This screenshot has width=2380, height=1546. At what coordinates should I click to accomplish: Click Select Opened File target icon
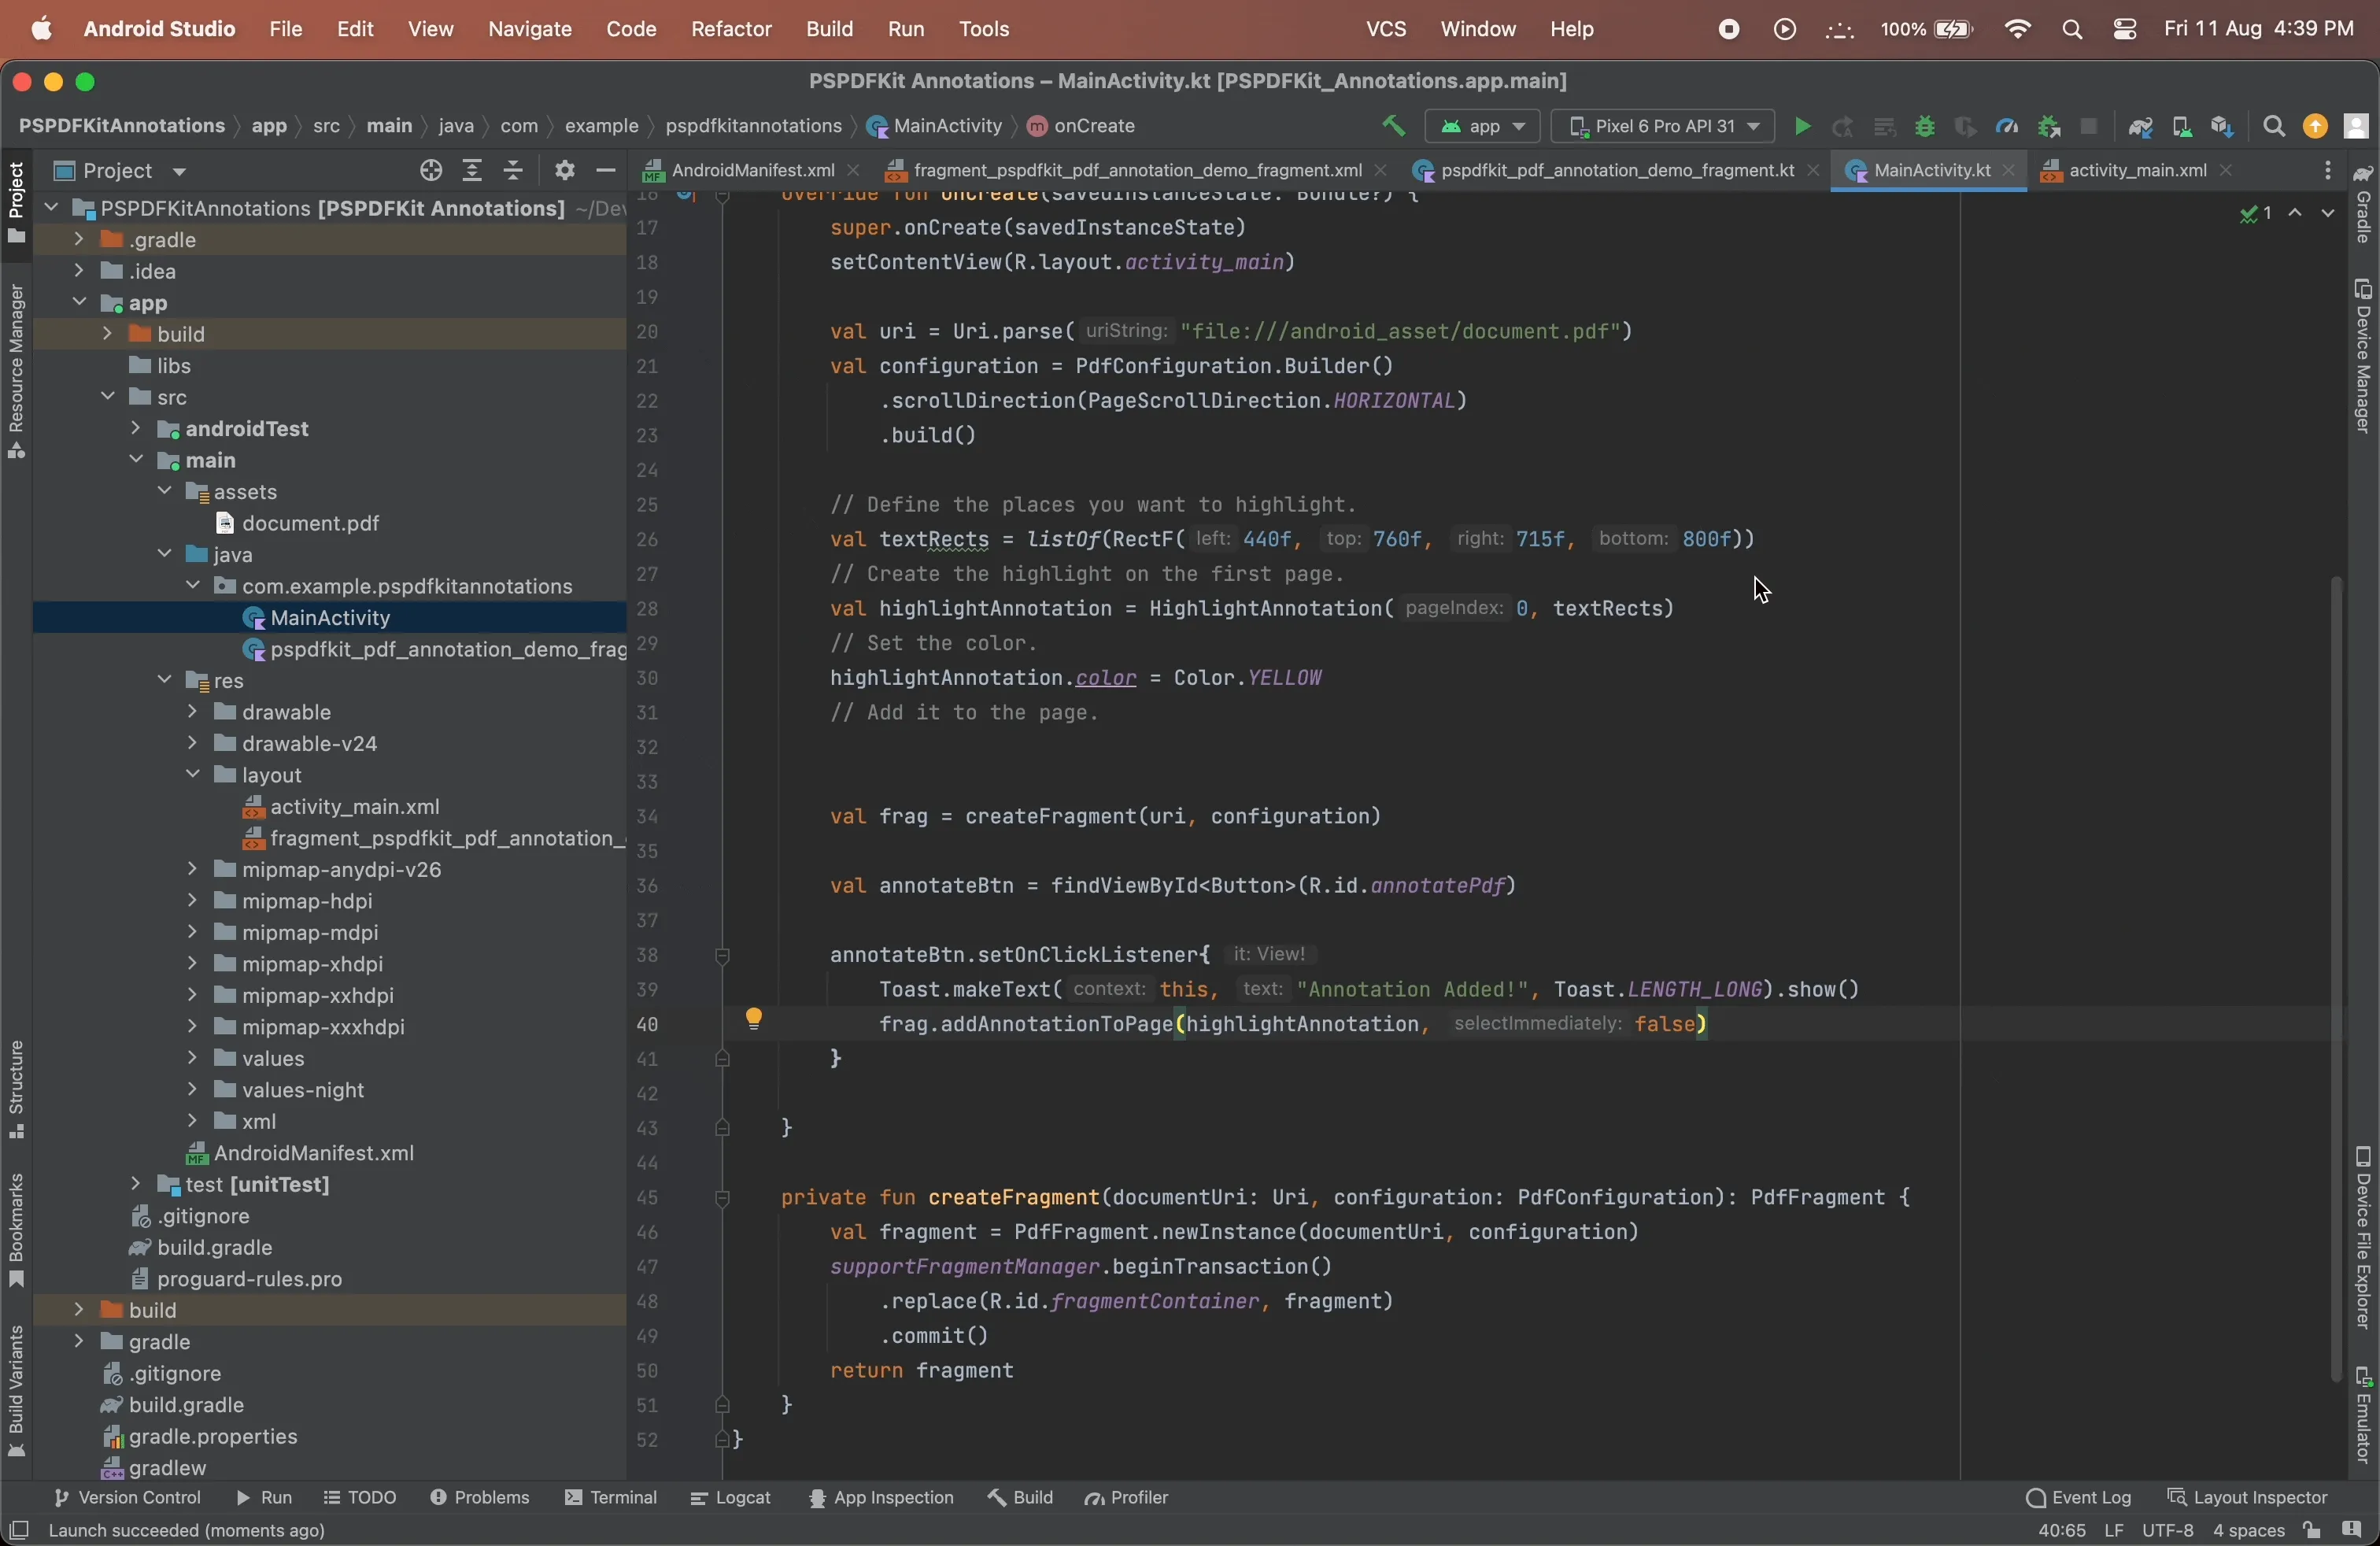coord(431,171)
